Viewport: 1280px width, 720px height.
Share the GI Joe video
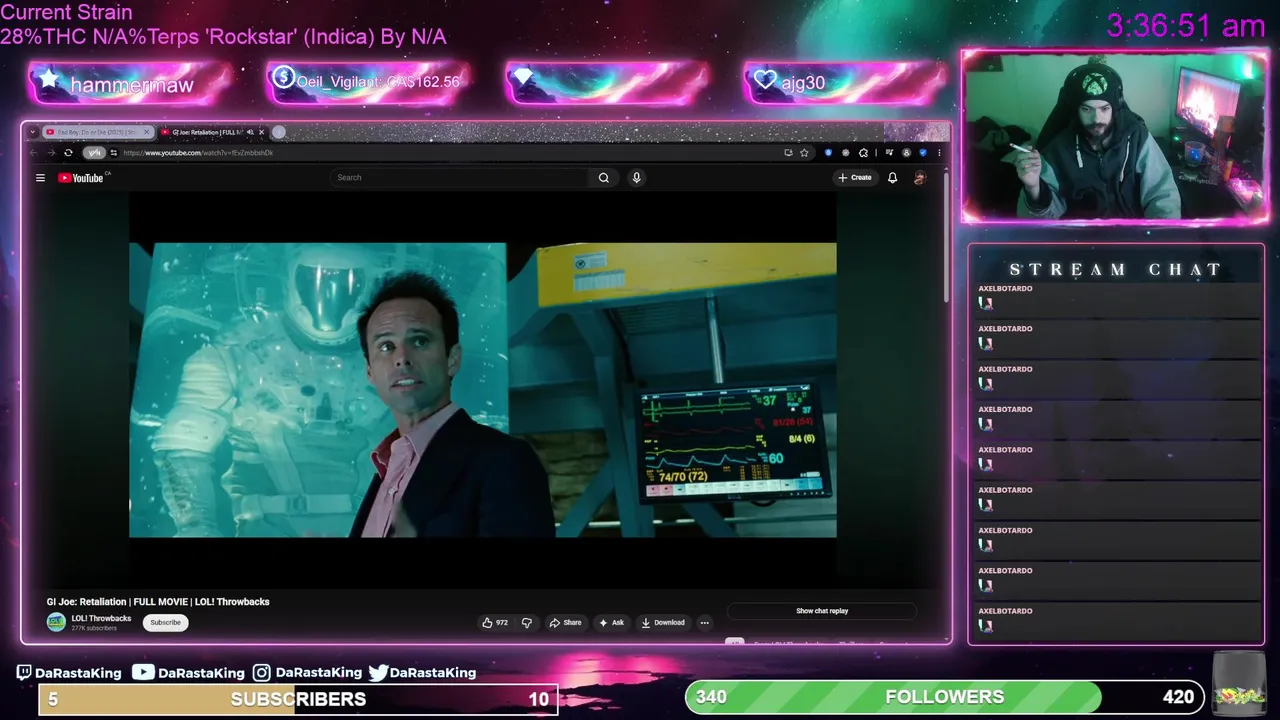click(565, 622)
